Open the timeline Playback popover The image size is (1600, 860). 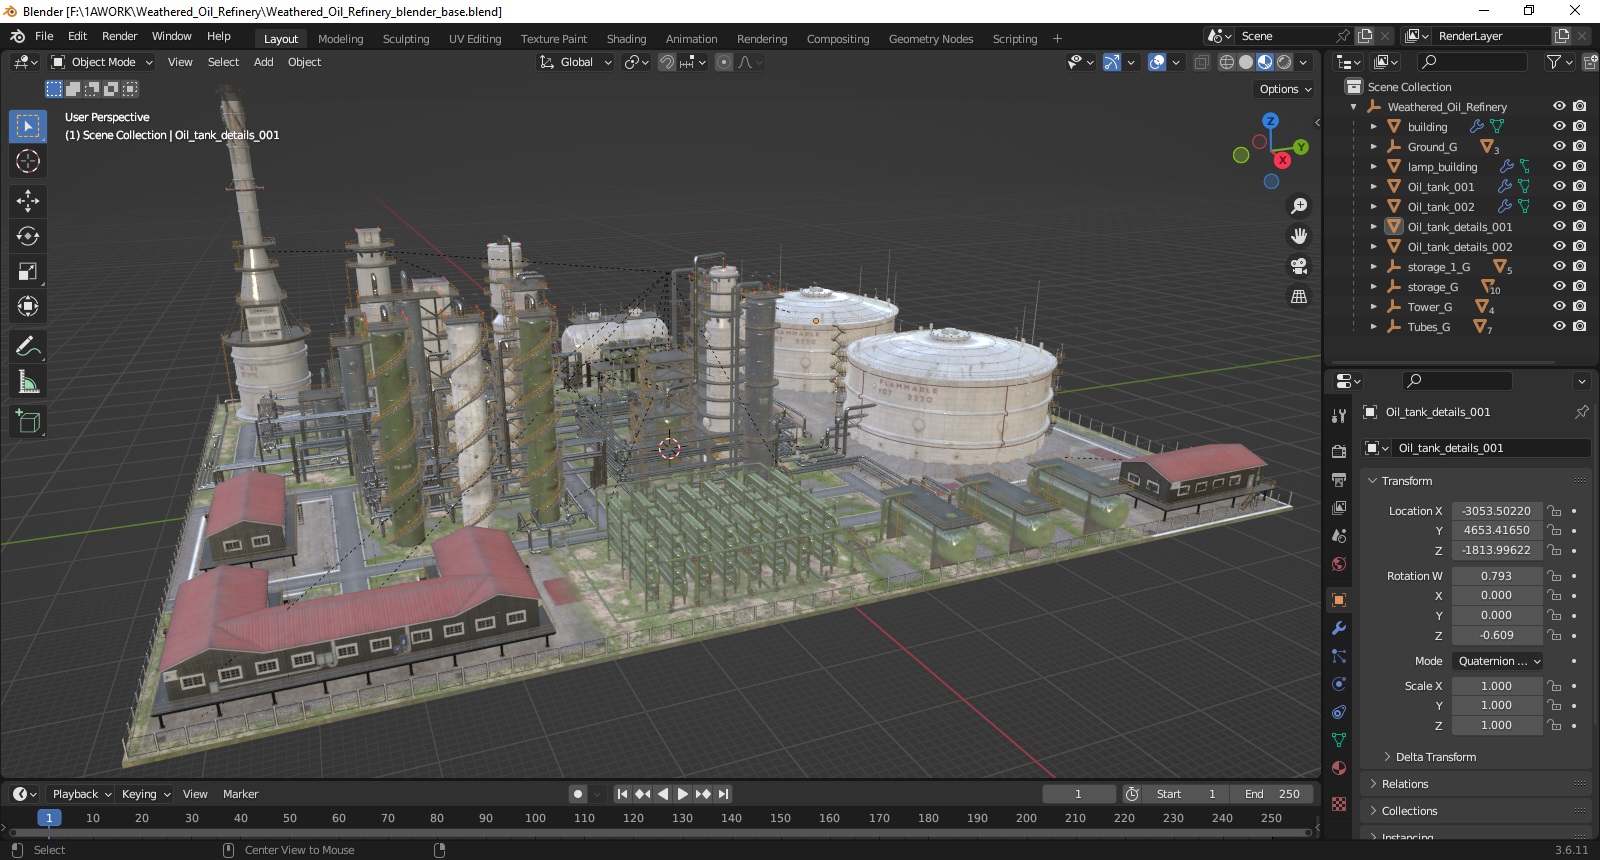coord(81,794)
